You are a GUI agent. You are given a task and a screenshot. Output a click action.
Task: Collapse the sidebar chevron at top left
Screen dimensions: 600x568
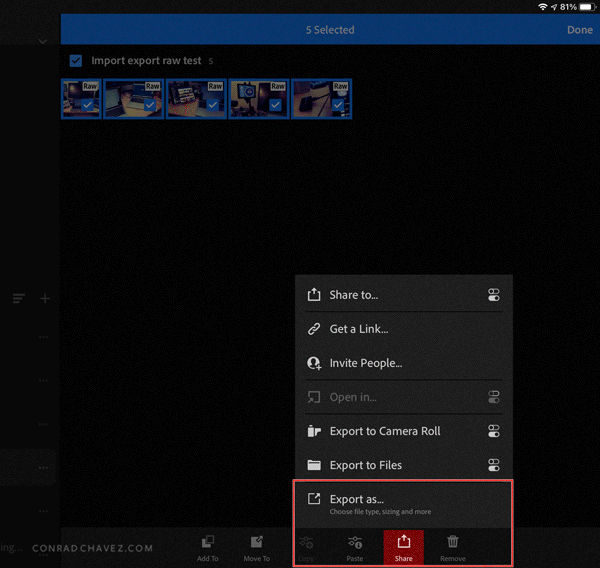click(x=43, y=41)
